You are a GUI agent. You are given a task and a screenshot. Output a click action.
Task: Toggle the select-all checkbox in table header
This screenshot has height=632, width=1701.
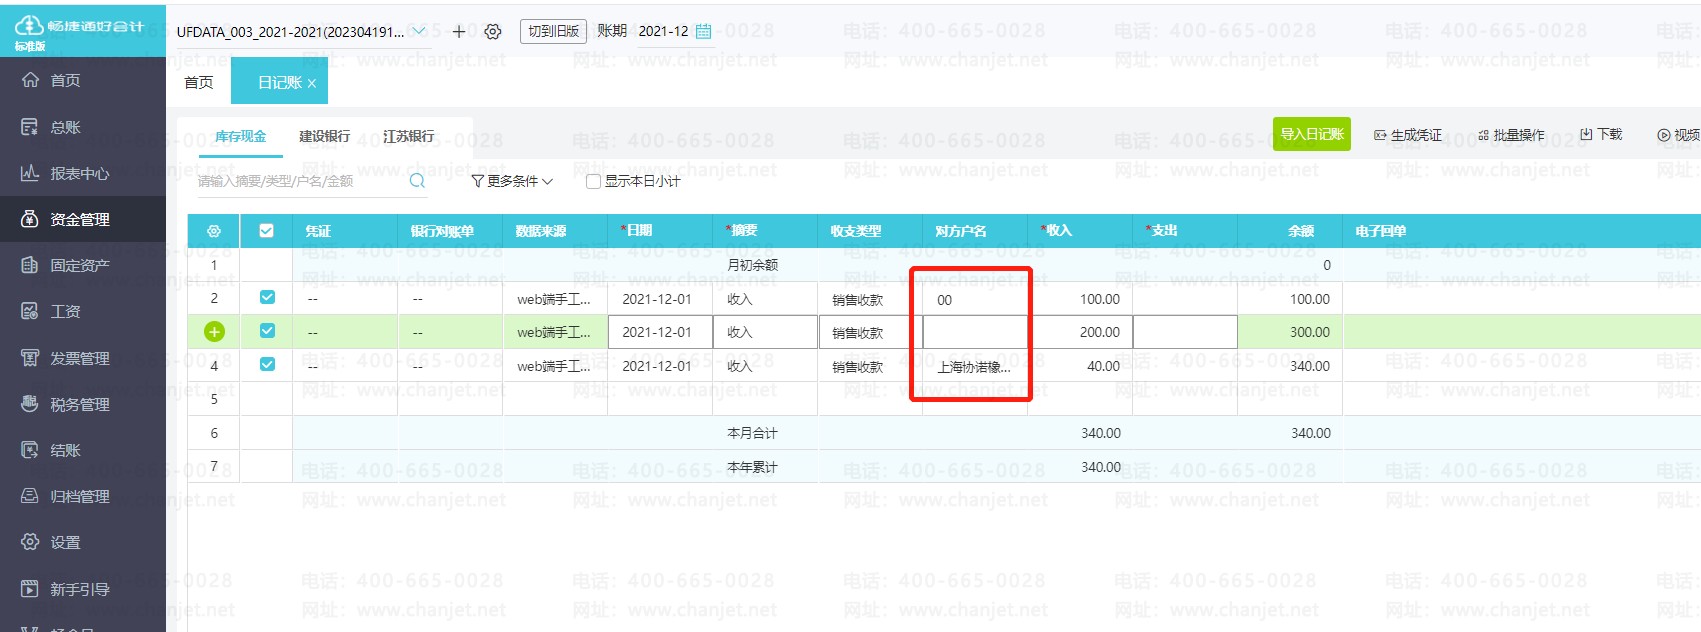click(266, 231)
